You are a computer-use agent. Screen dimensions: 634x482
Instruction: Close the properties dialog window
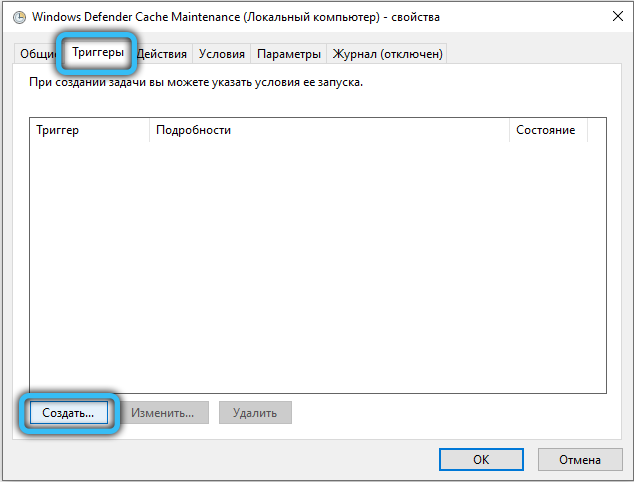[617, 17]
